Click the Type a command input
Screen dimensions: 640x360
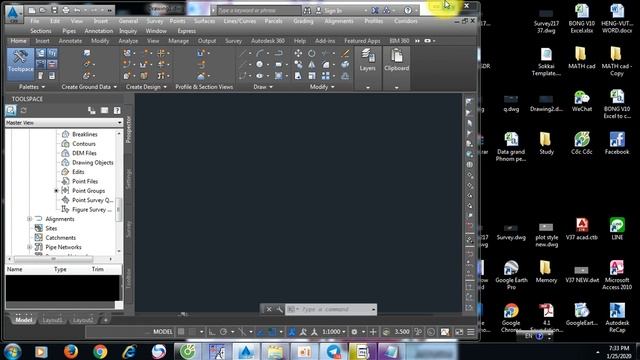pos(331,309)
